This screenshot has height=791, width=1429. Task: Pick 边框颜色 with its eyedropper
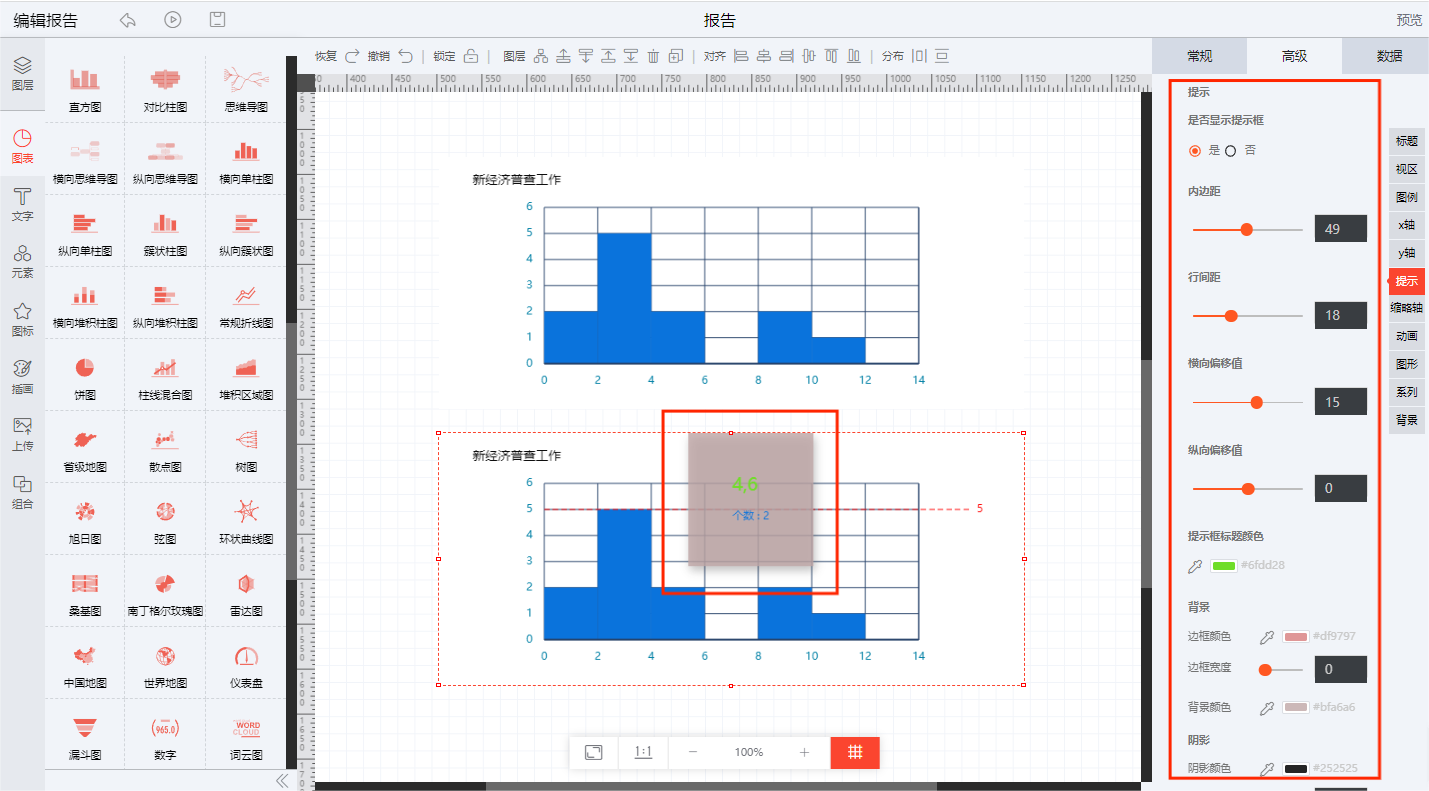pos(1266,637)
